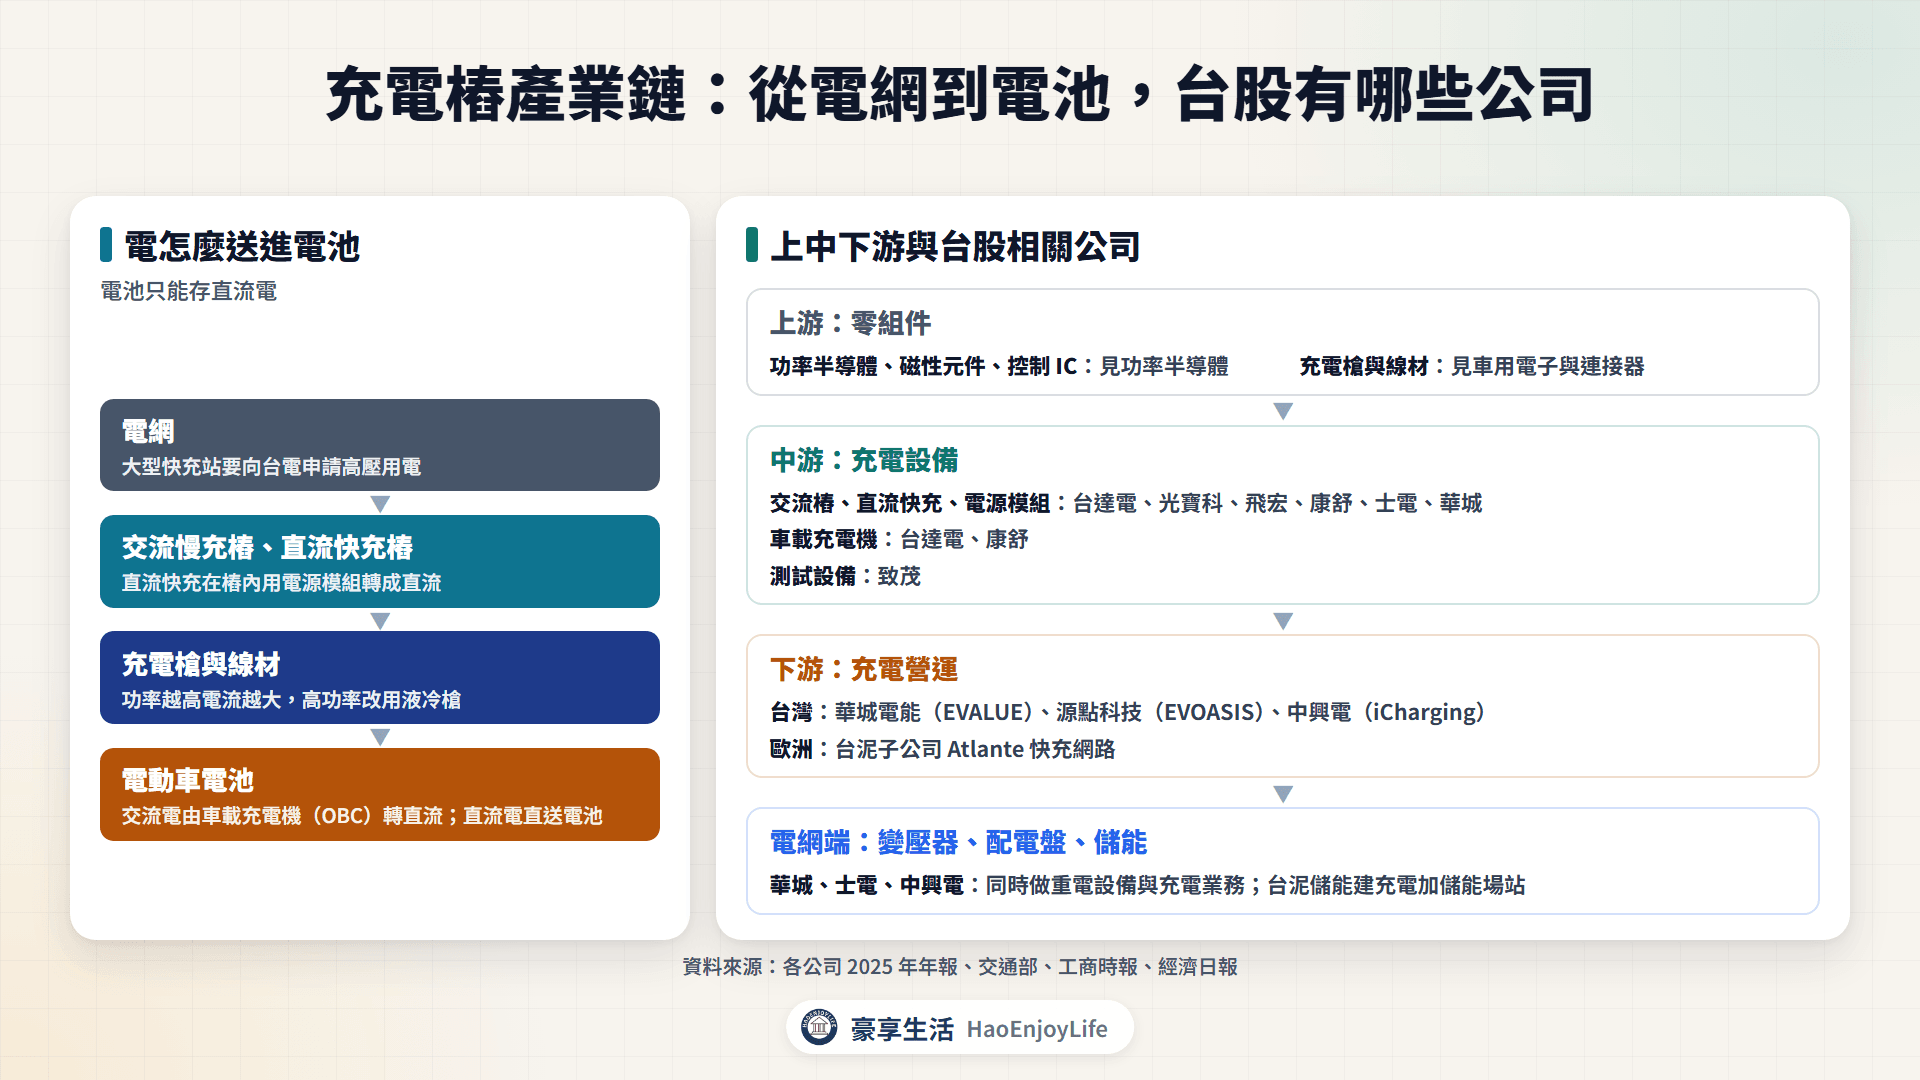The height and width of the screenshot is (1080, 1920).
Task: Click the arrow below the 電網 card
Action: point(380,503)
